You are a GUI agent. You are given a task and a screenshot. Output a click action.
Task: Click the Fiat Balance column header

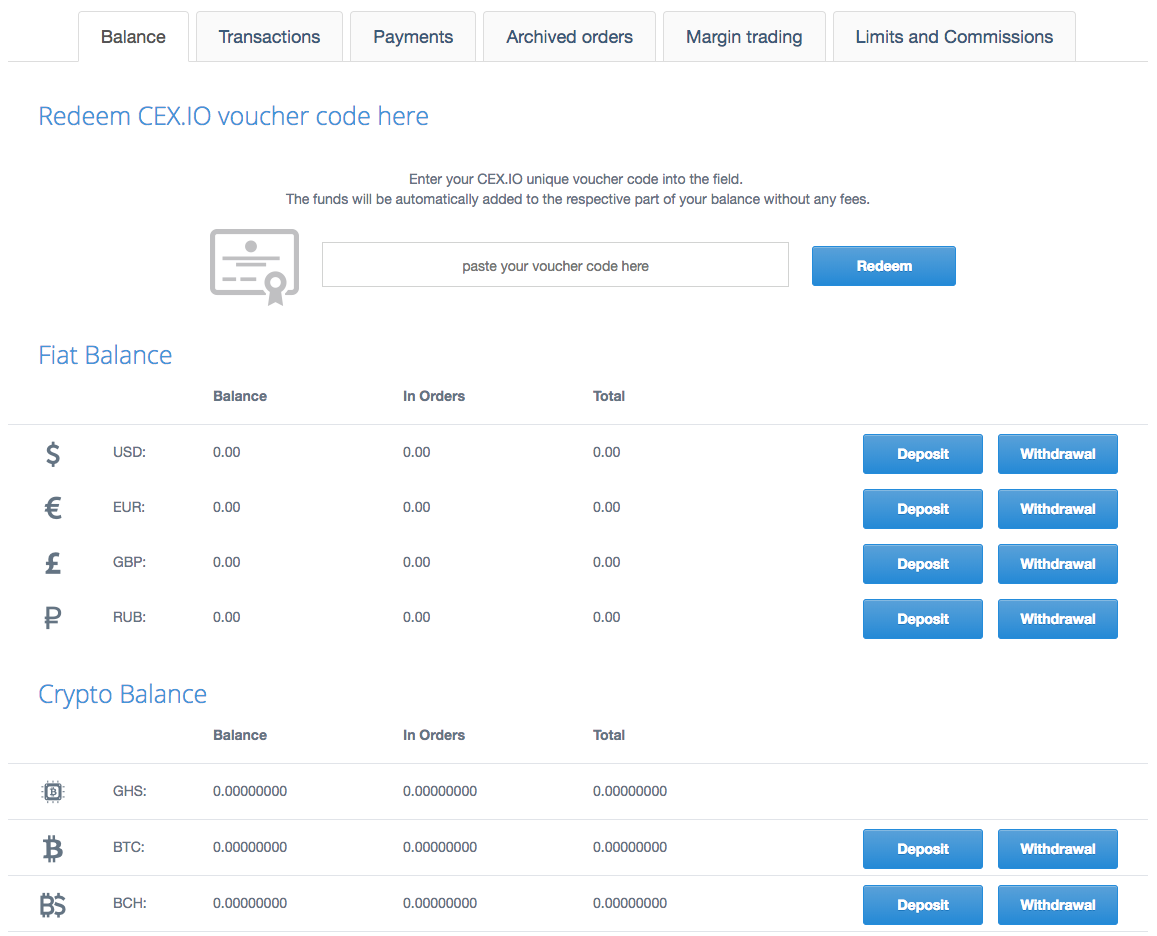[x=240, y=396]
